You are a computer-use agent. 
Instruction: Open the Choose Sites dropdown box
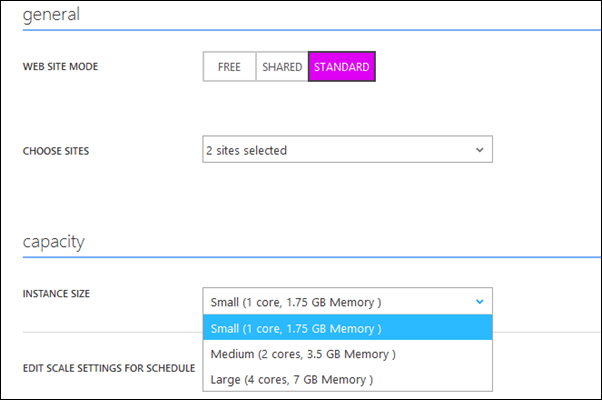346,150
